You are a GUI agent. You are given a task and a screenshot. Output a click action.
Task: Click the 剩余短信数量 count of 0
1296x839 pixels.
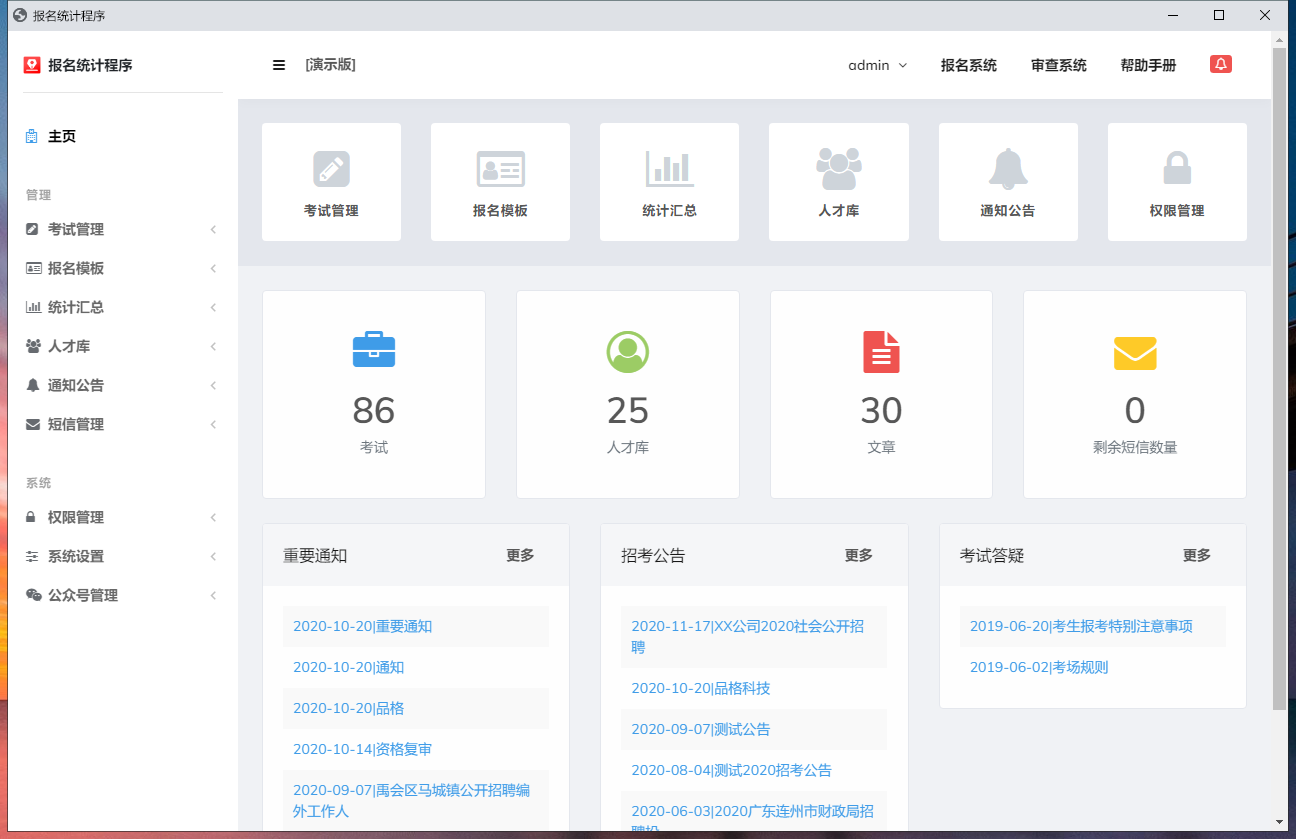[x=1135, y=411]
